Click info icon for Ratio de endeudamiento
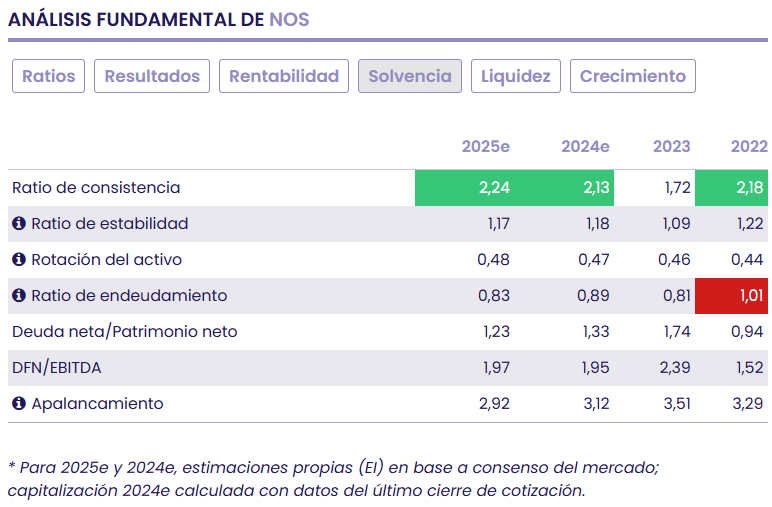772x507 pixels. pos(18,296)
